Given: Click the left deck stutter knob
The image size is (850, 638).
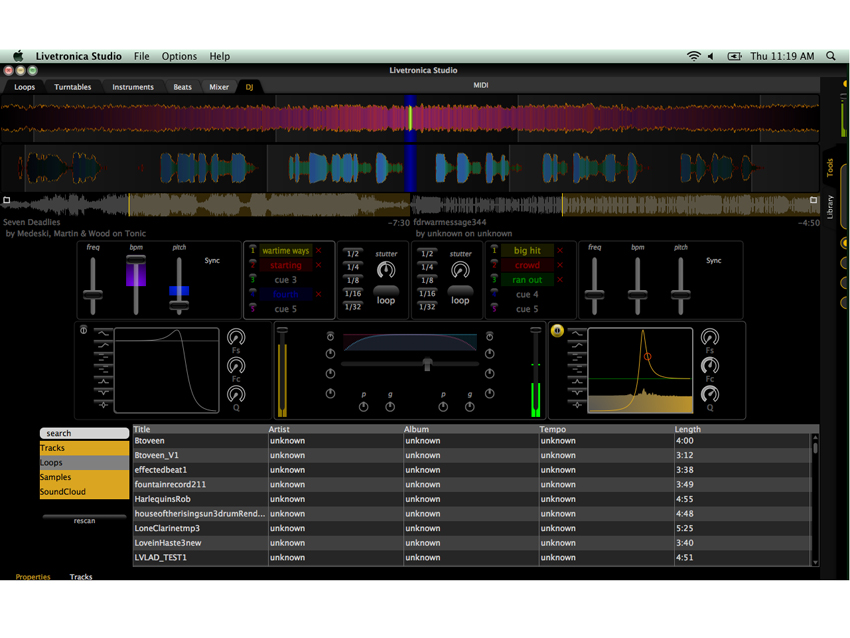Looking at the screenshot, I should tap(386, 269).
